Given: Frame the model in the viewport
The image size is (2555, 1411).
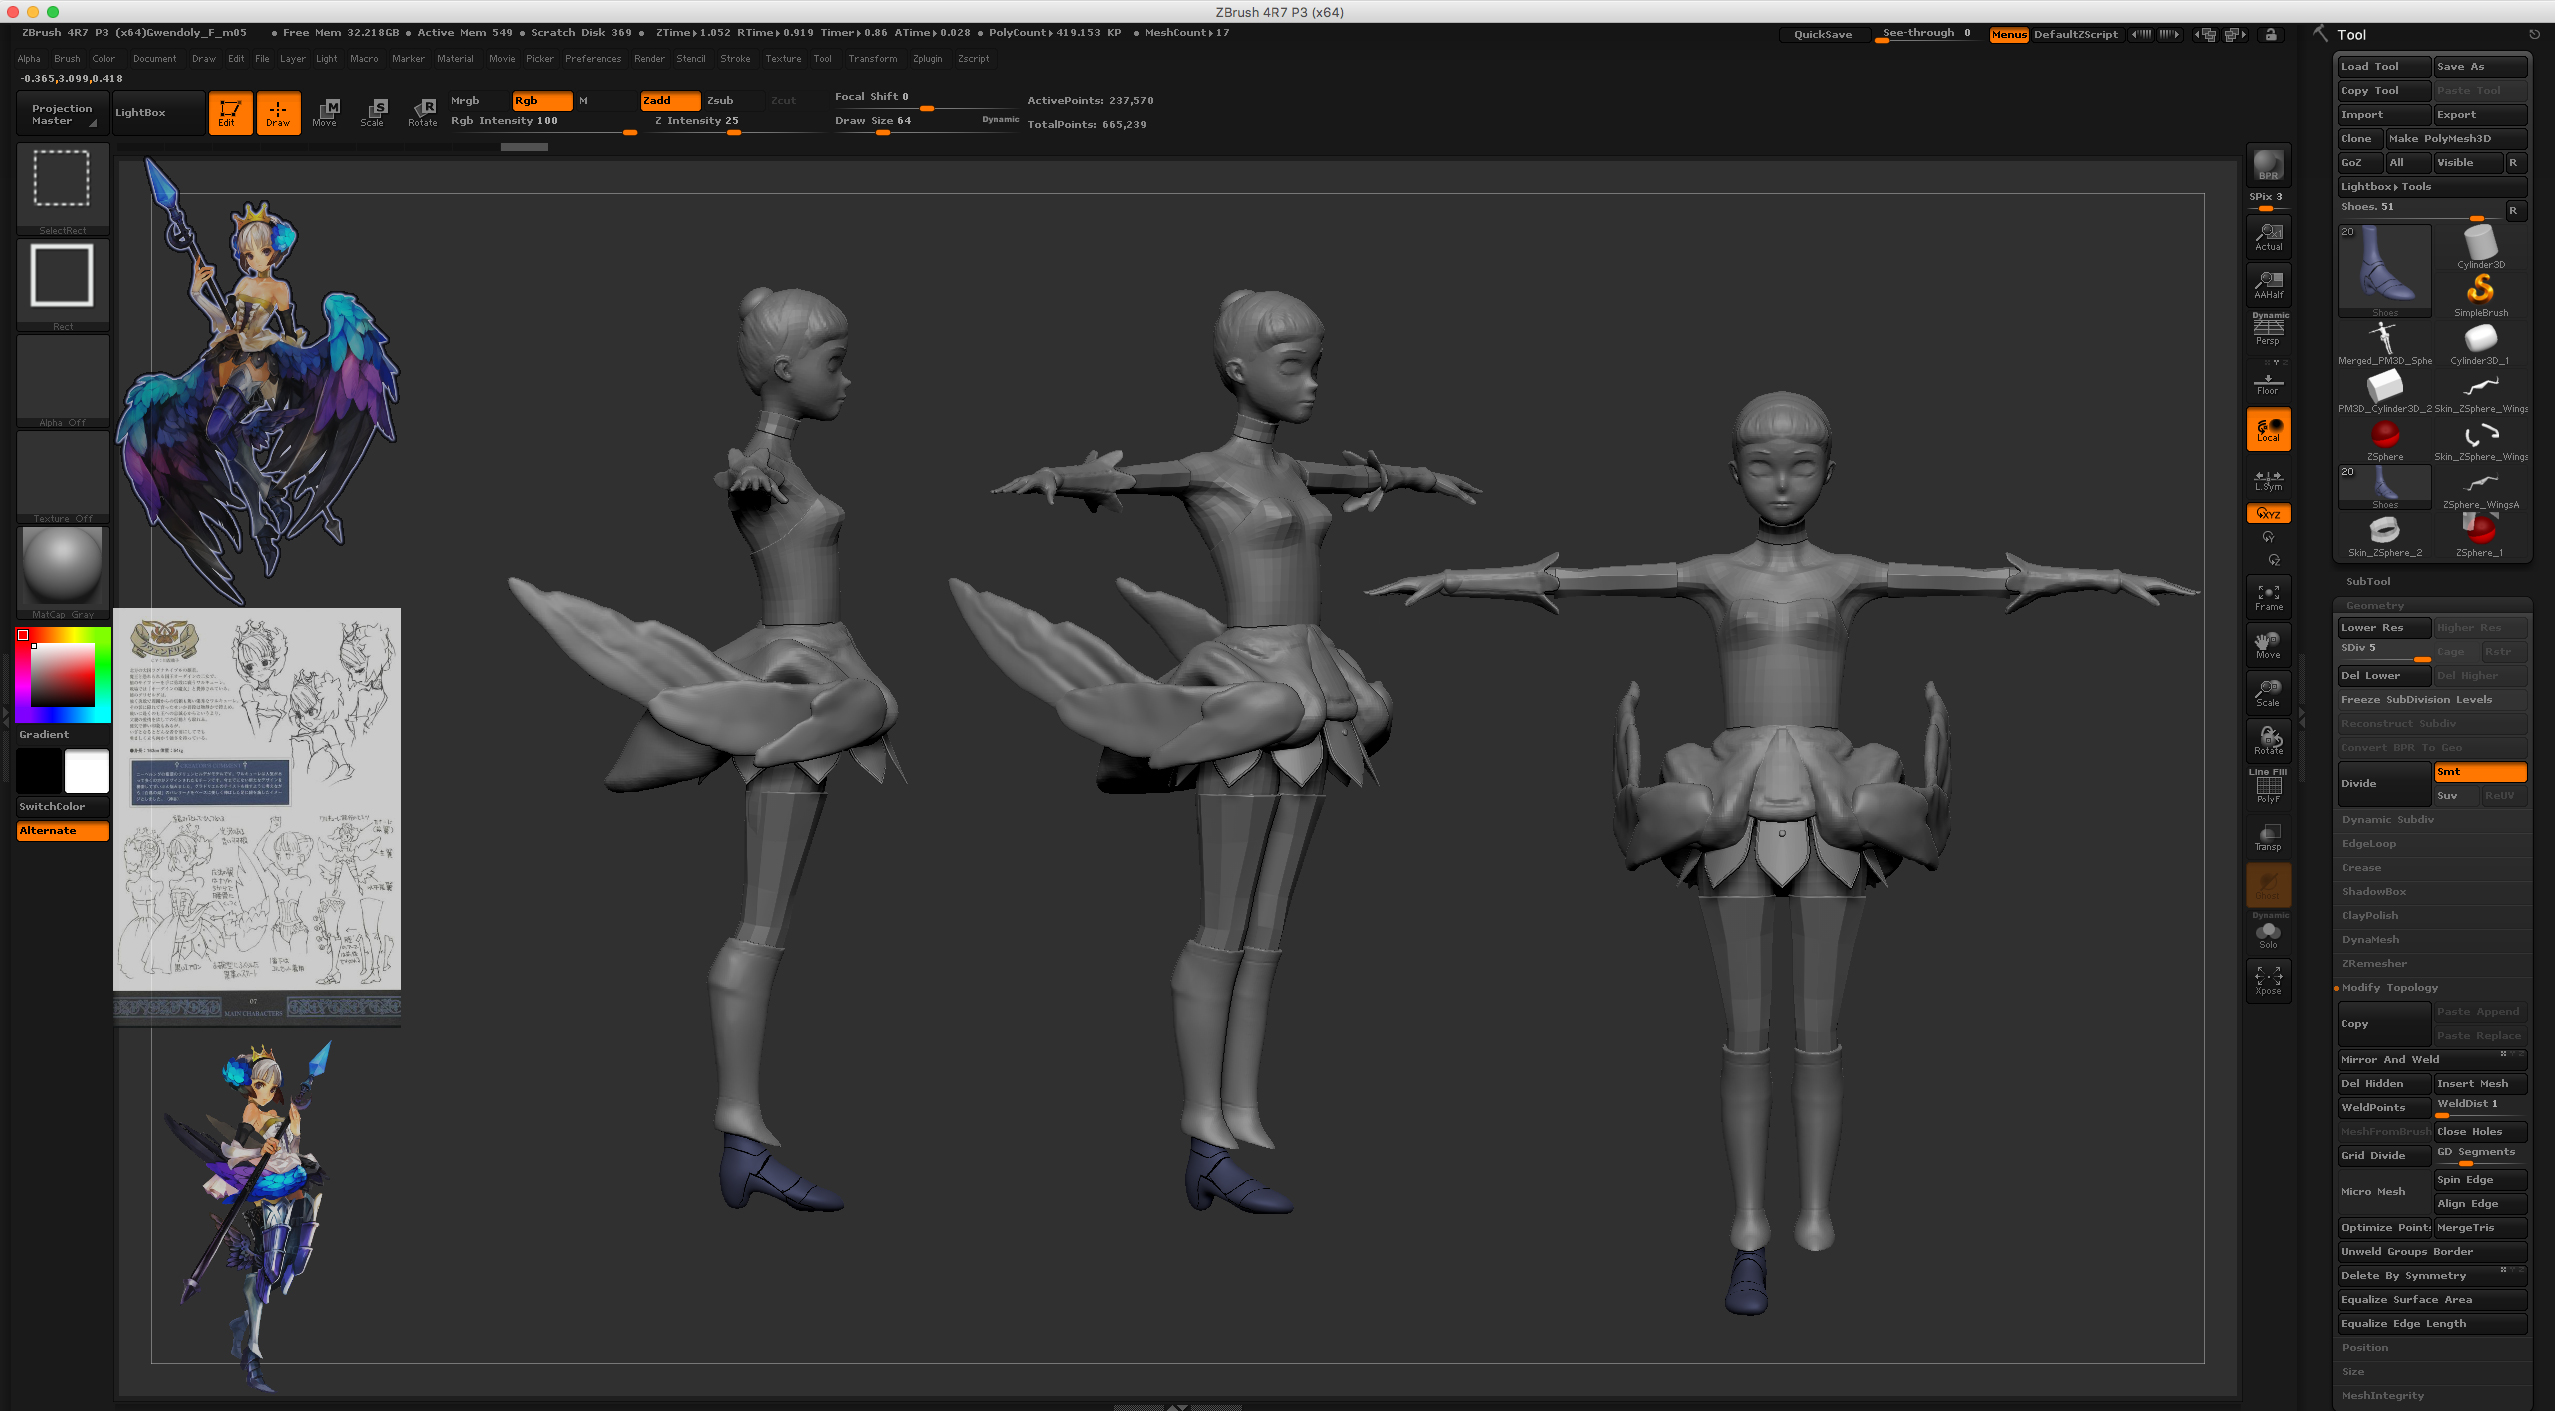Looking at the screenshot, I should 2268,597.
